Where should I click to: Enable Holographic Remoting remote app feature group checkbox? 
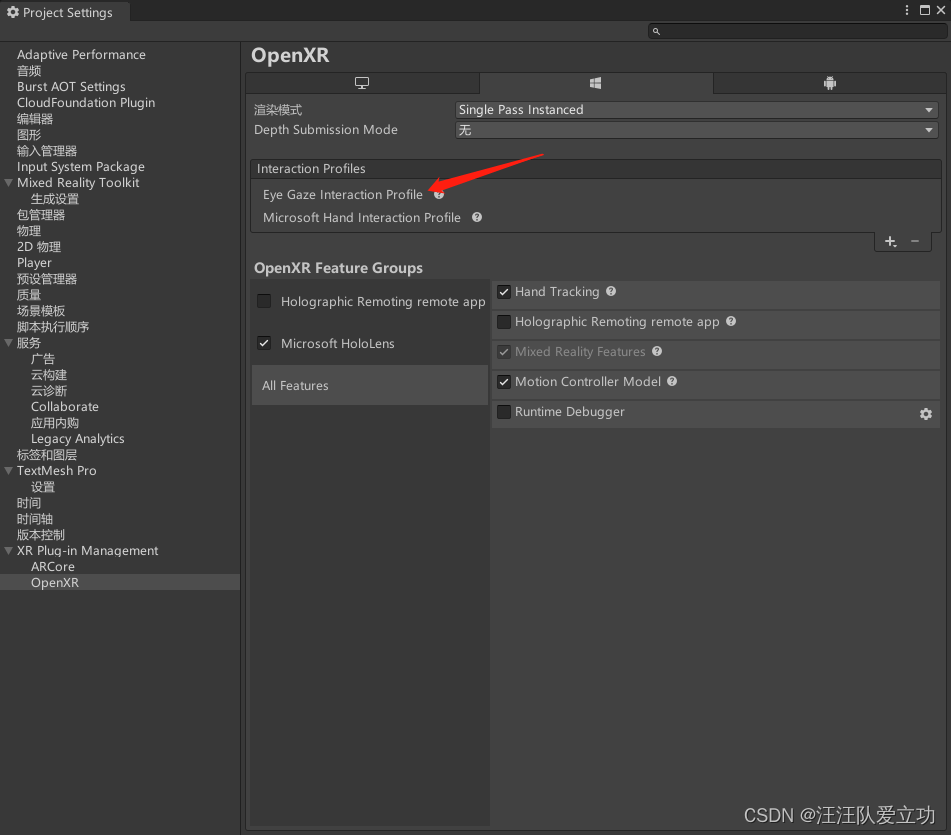pyautogui.click(x=264, y=301)
